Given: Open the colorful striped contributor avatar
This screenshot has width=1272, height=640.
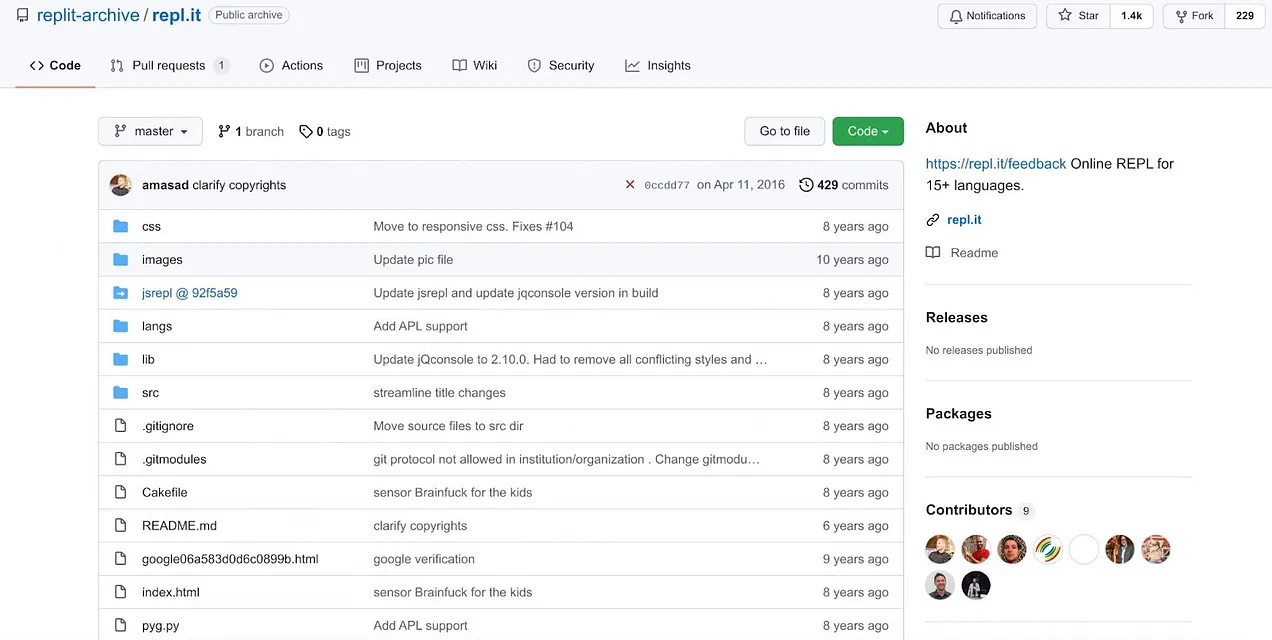Looking at the screenshot, I should [x=1048, y=549].
